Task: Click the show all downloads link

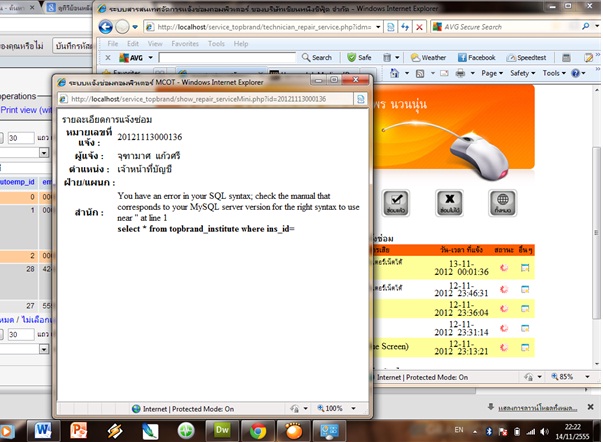Action: coord(538,408)
